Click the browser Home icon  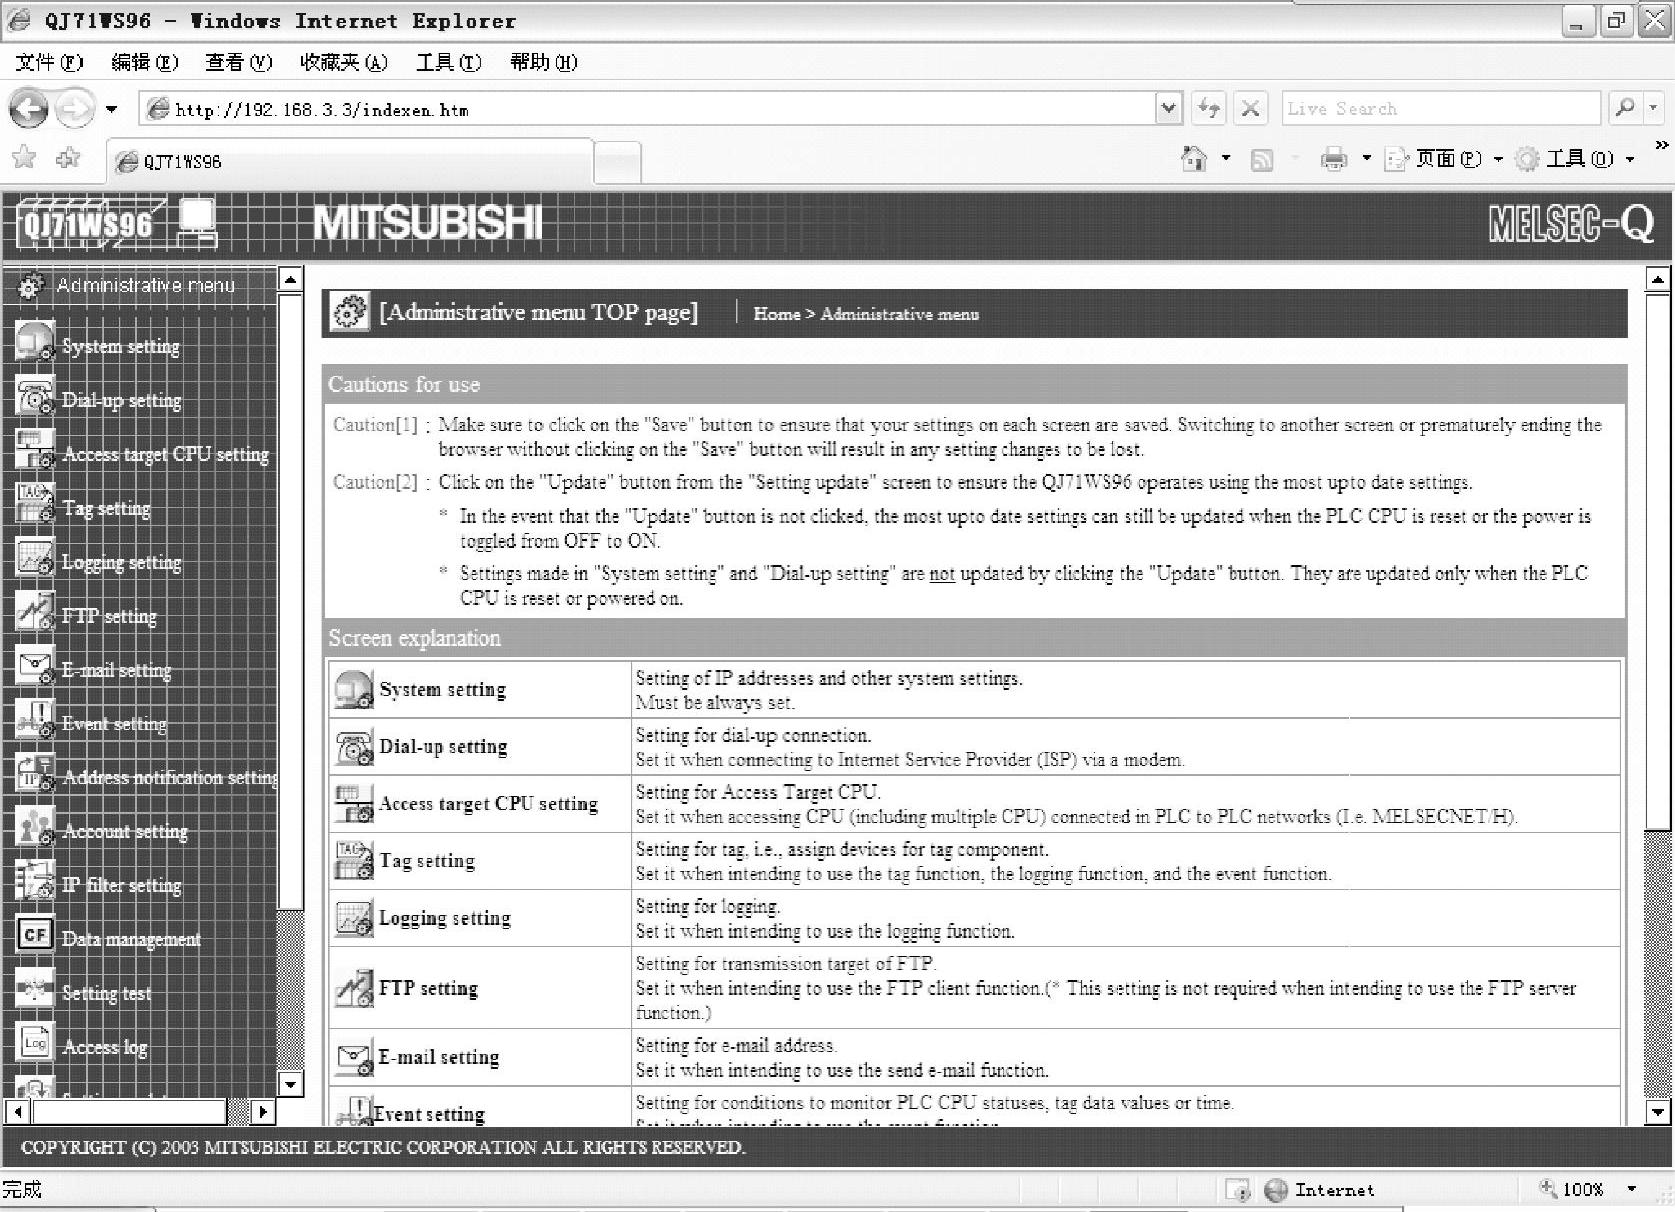(1194, 159)
